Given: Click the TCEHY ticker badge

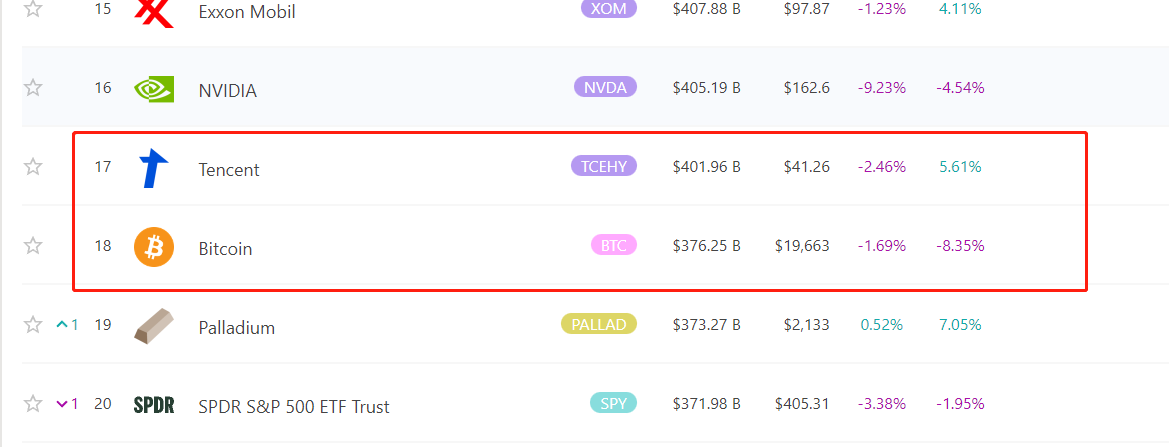Looking at the screenshot, I should click(603, 166).
